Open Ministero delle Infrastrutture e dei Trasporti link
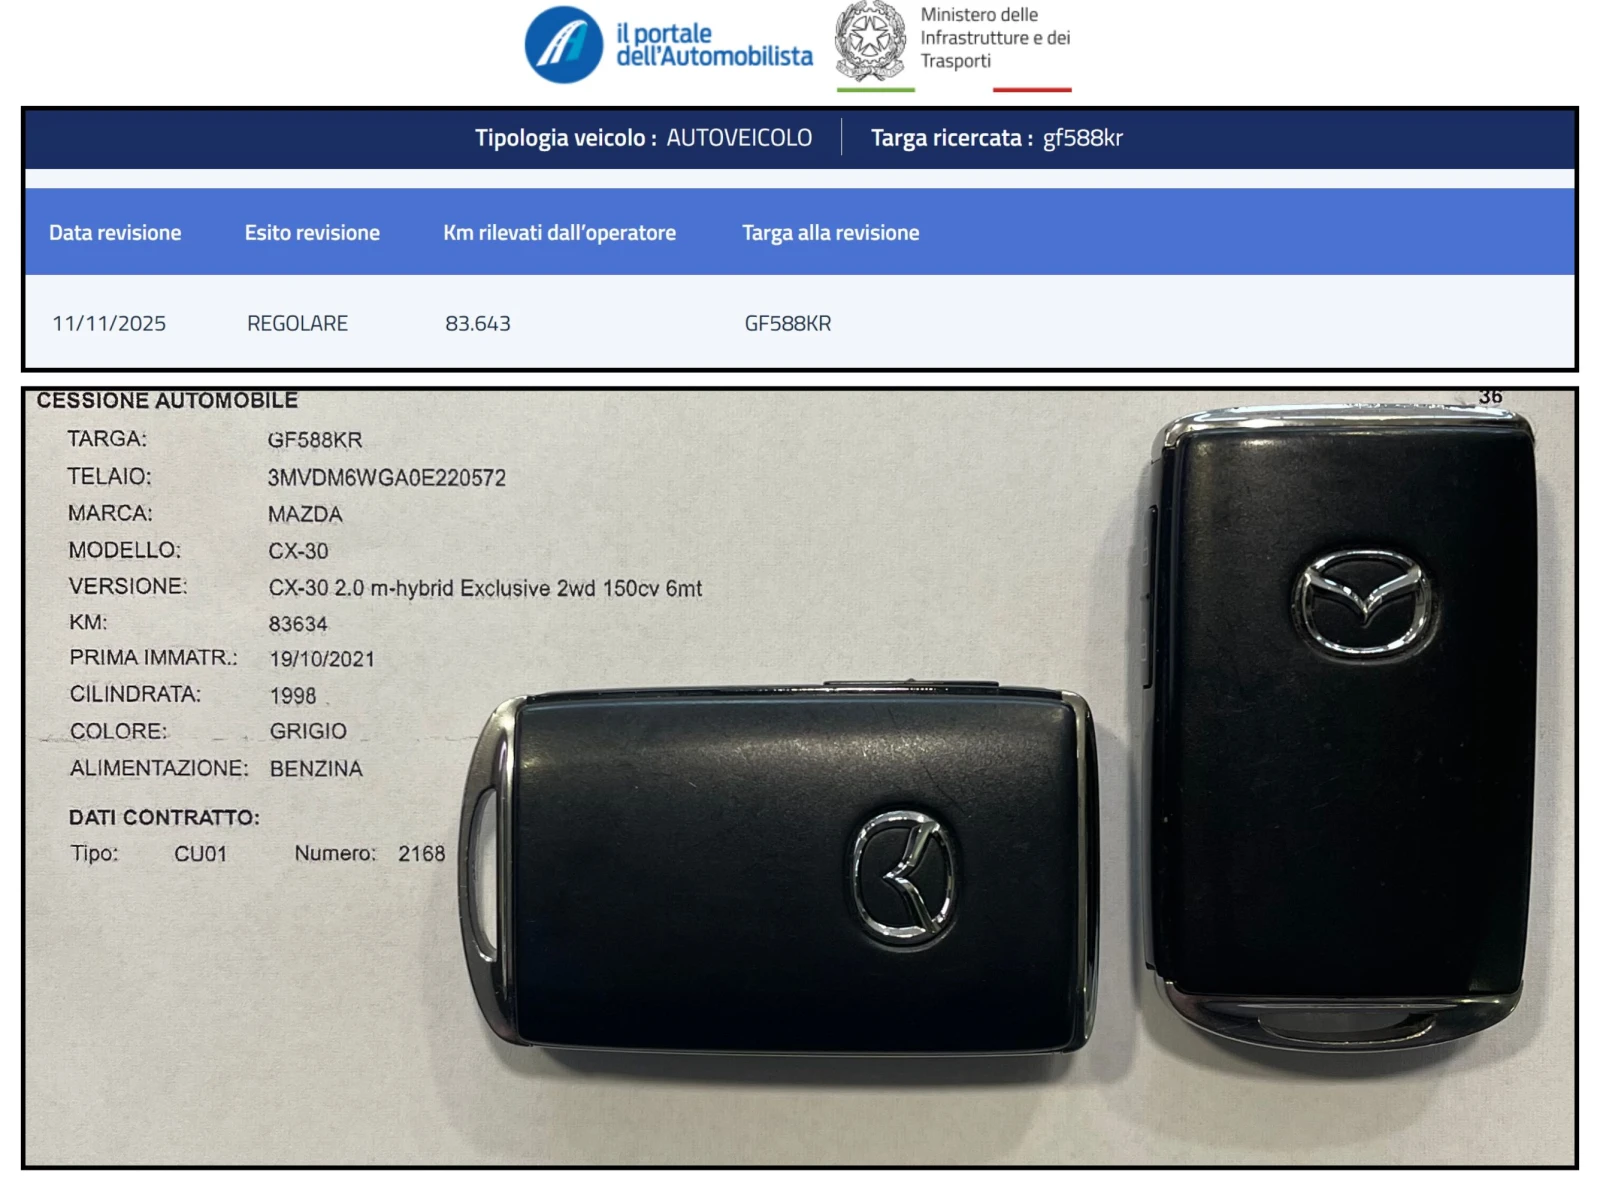This screenshot has height=1180, width=1600. (994, 38)
